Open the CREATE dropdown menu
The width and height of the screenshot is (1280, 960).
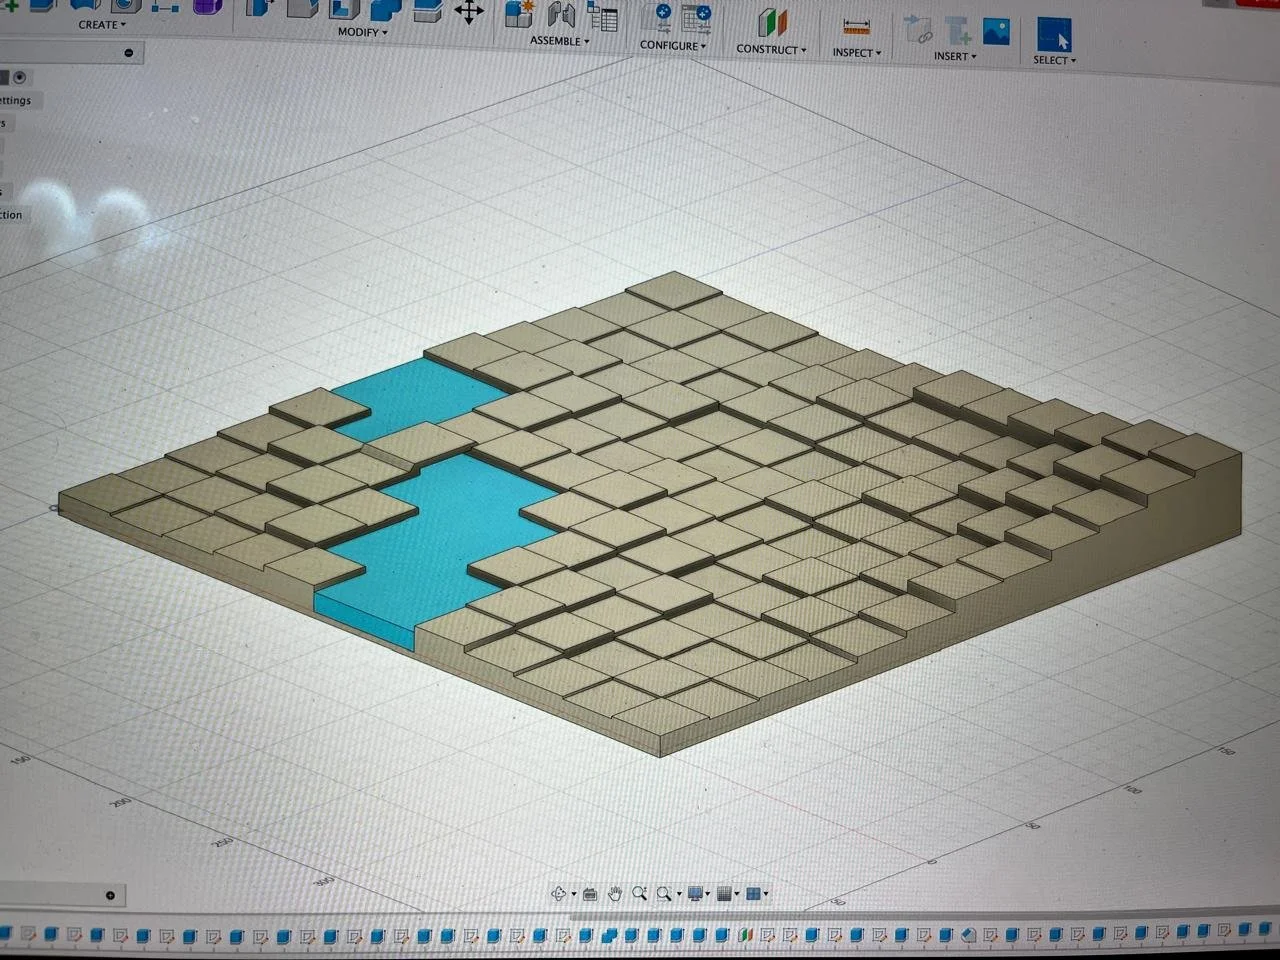pyautogui.click(x=102, y=25)
